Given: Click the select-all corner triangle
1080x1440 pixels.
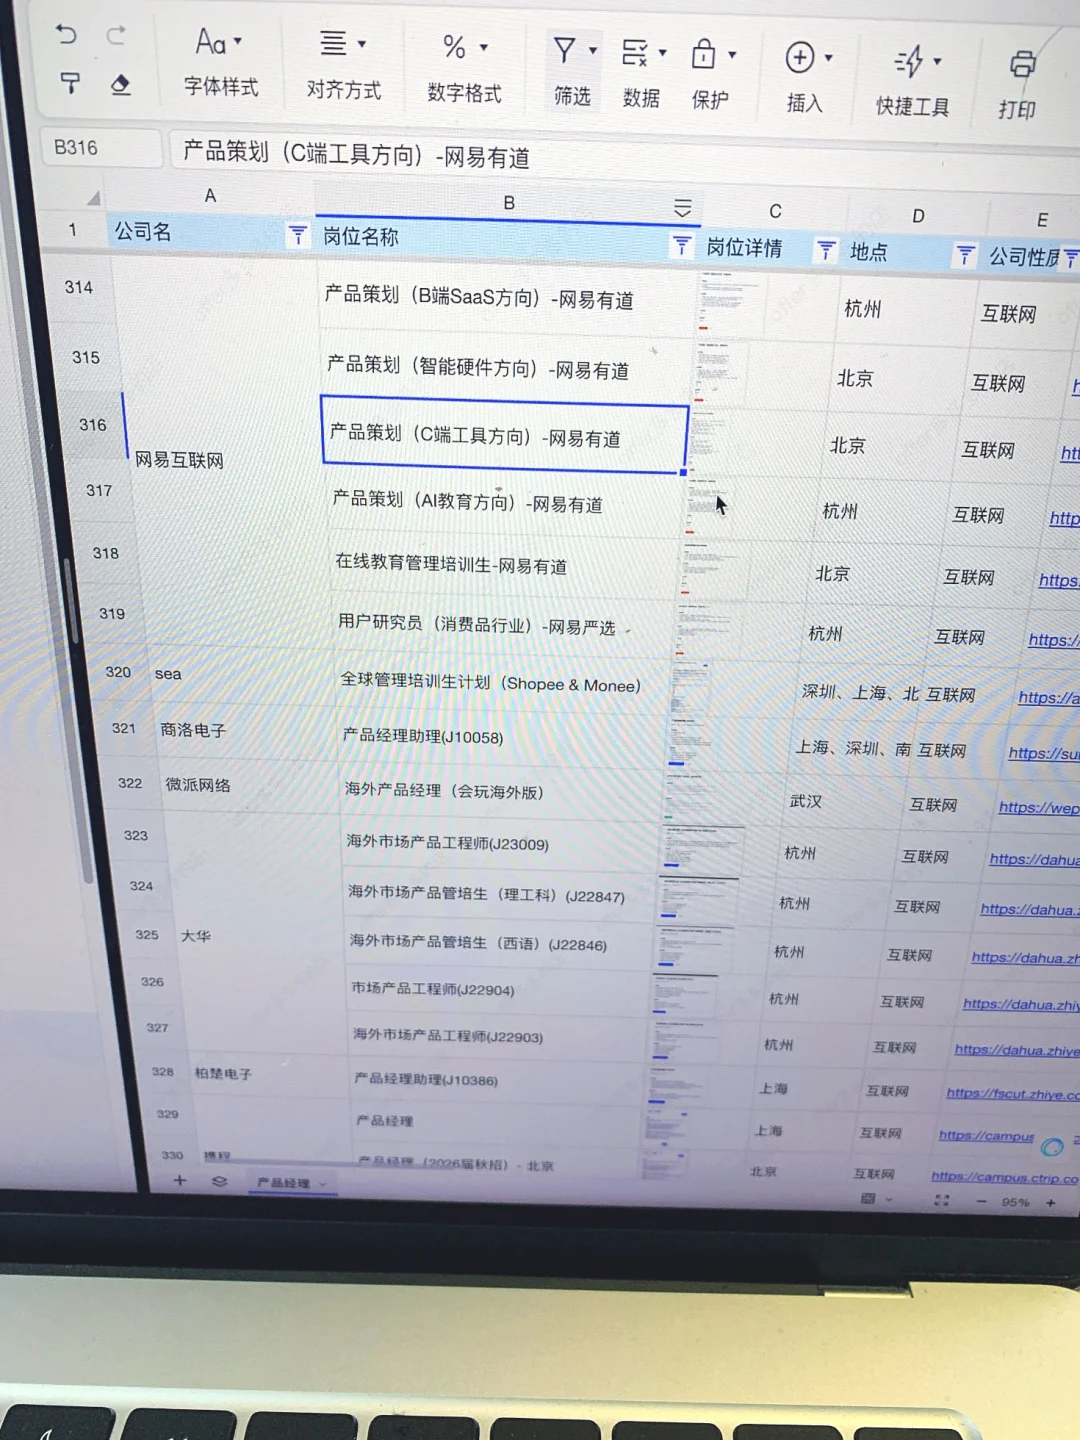Looking at the screenshot, I should (x=94, y=197).
